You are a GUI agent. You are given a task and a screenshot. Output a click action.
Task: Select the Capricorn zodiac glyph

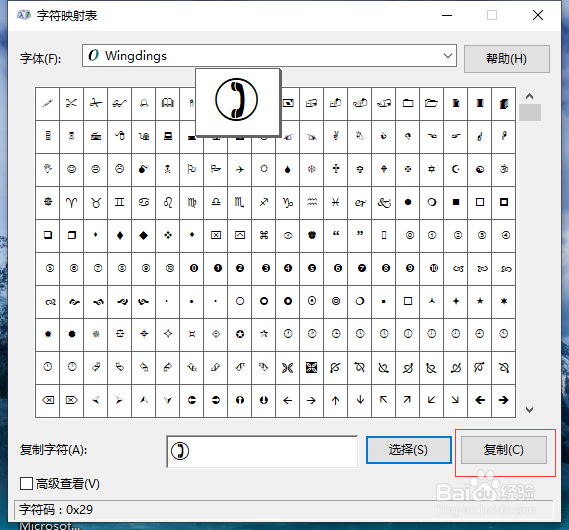pyautogui.click(x=288, y=203)
